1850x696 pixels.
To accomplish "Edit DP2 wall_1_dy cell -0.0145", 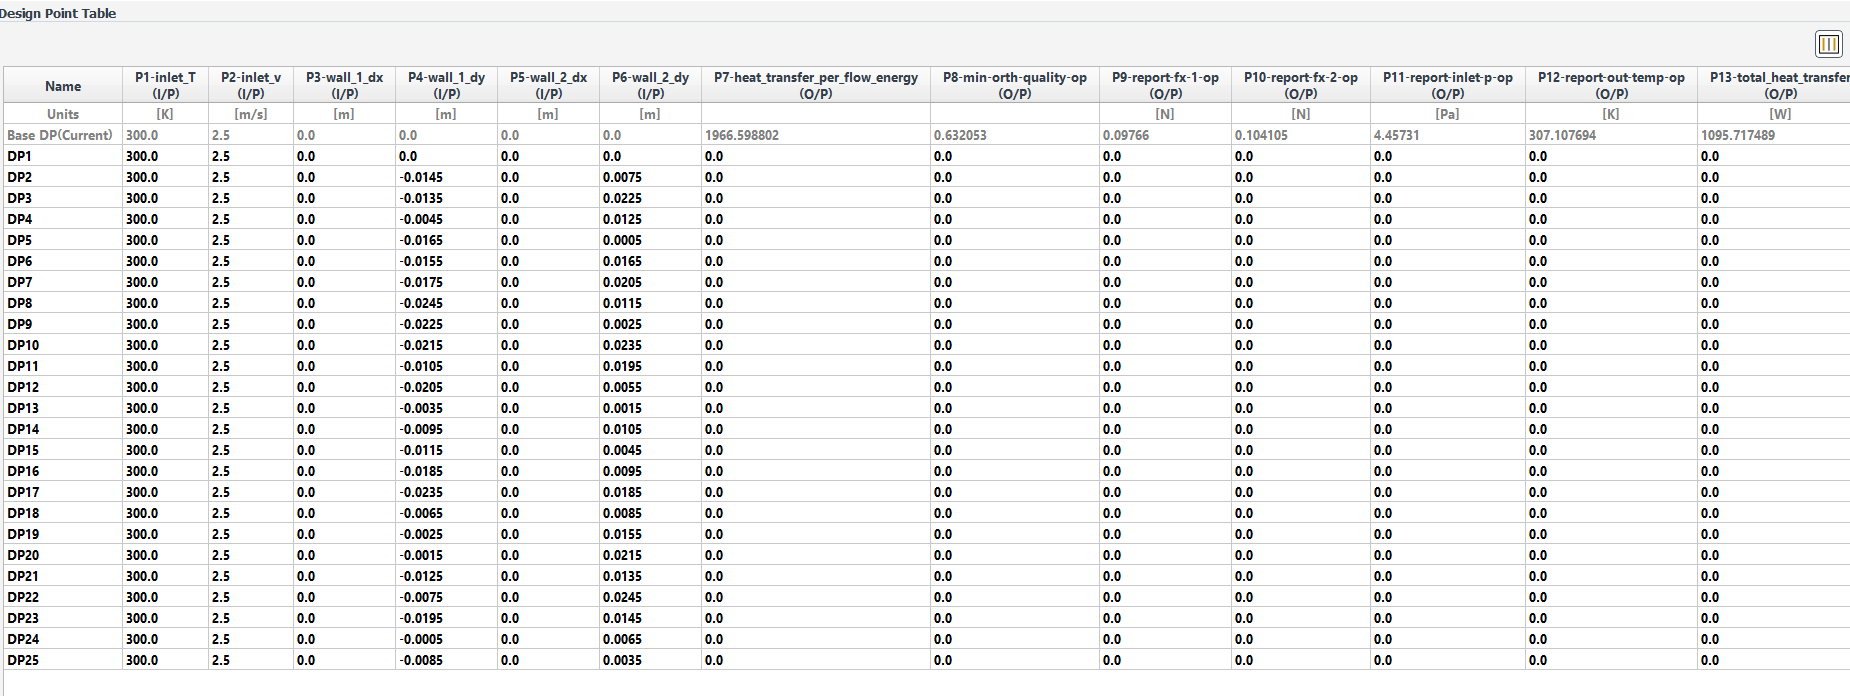I will [446, 177].
